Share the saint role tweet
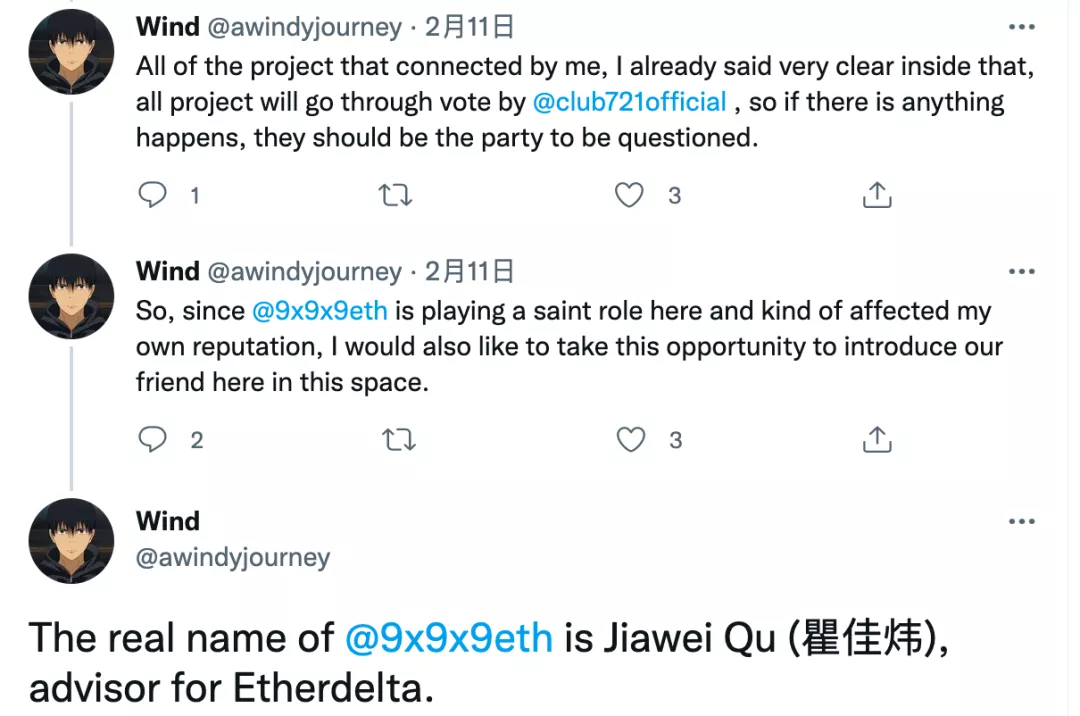Image resolution: width=1080 pixels, height=716 pixels. coord(877,439)
